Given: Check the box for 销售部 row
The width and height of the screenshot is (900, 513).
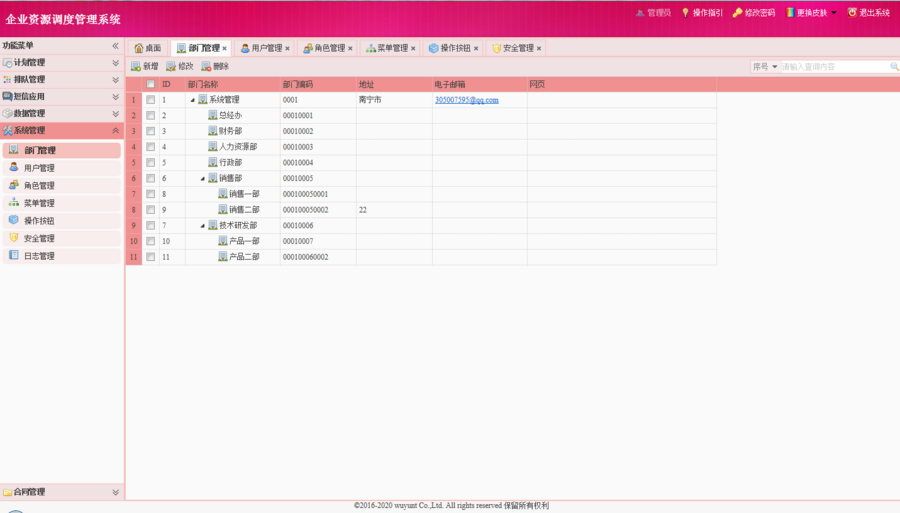Looking at the screenshot, I should (x=150, y=178).
